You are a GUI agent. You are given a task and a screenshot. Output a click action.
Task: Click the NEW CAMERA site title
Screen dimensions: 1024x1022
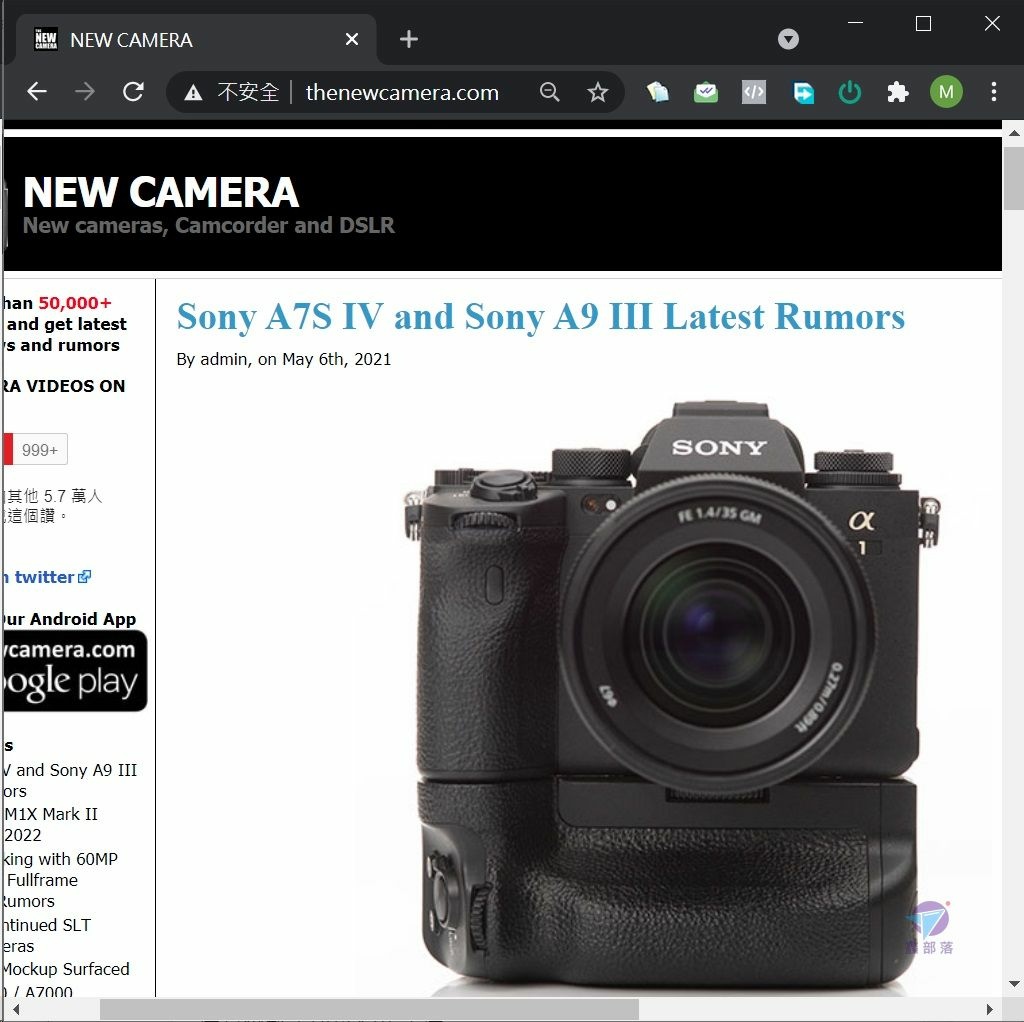[161, 191]
